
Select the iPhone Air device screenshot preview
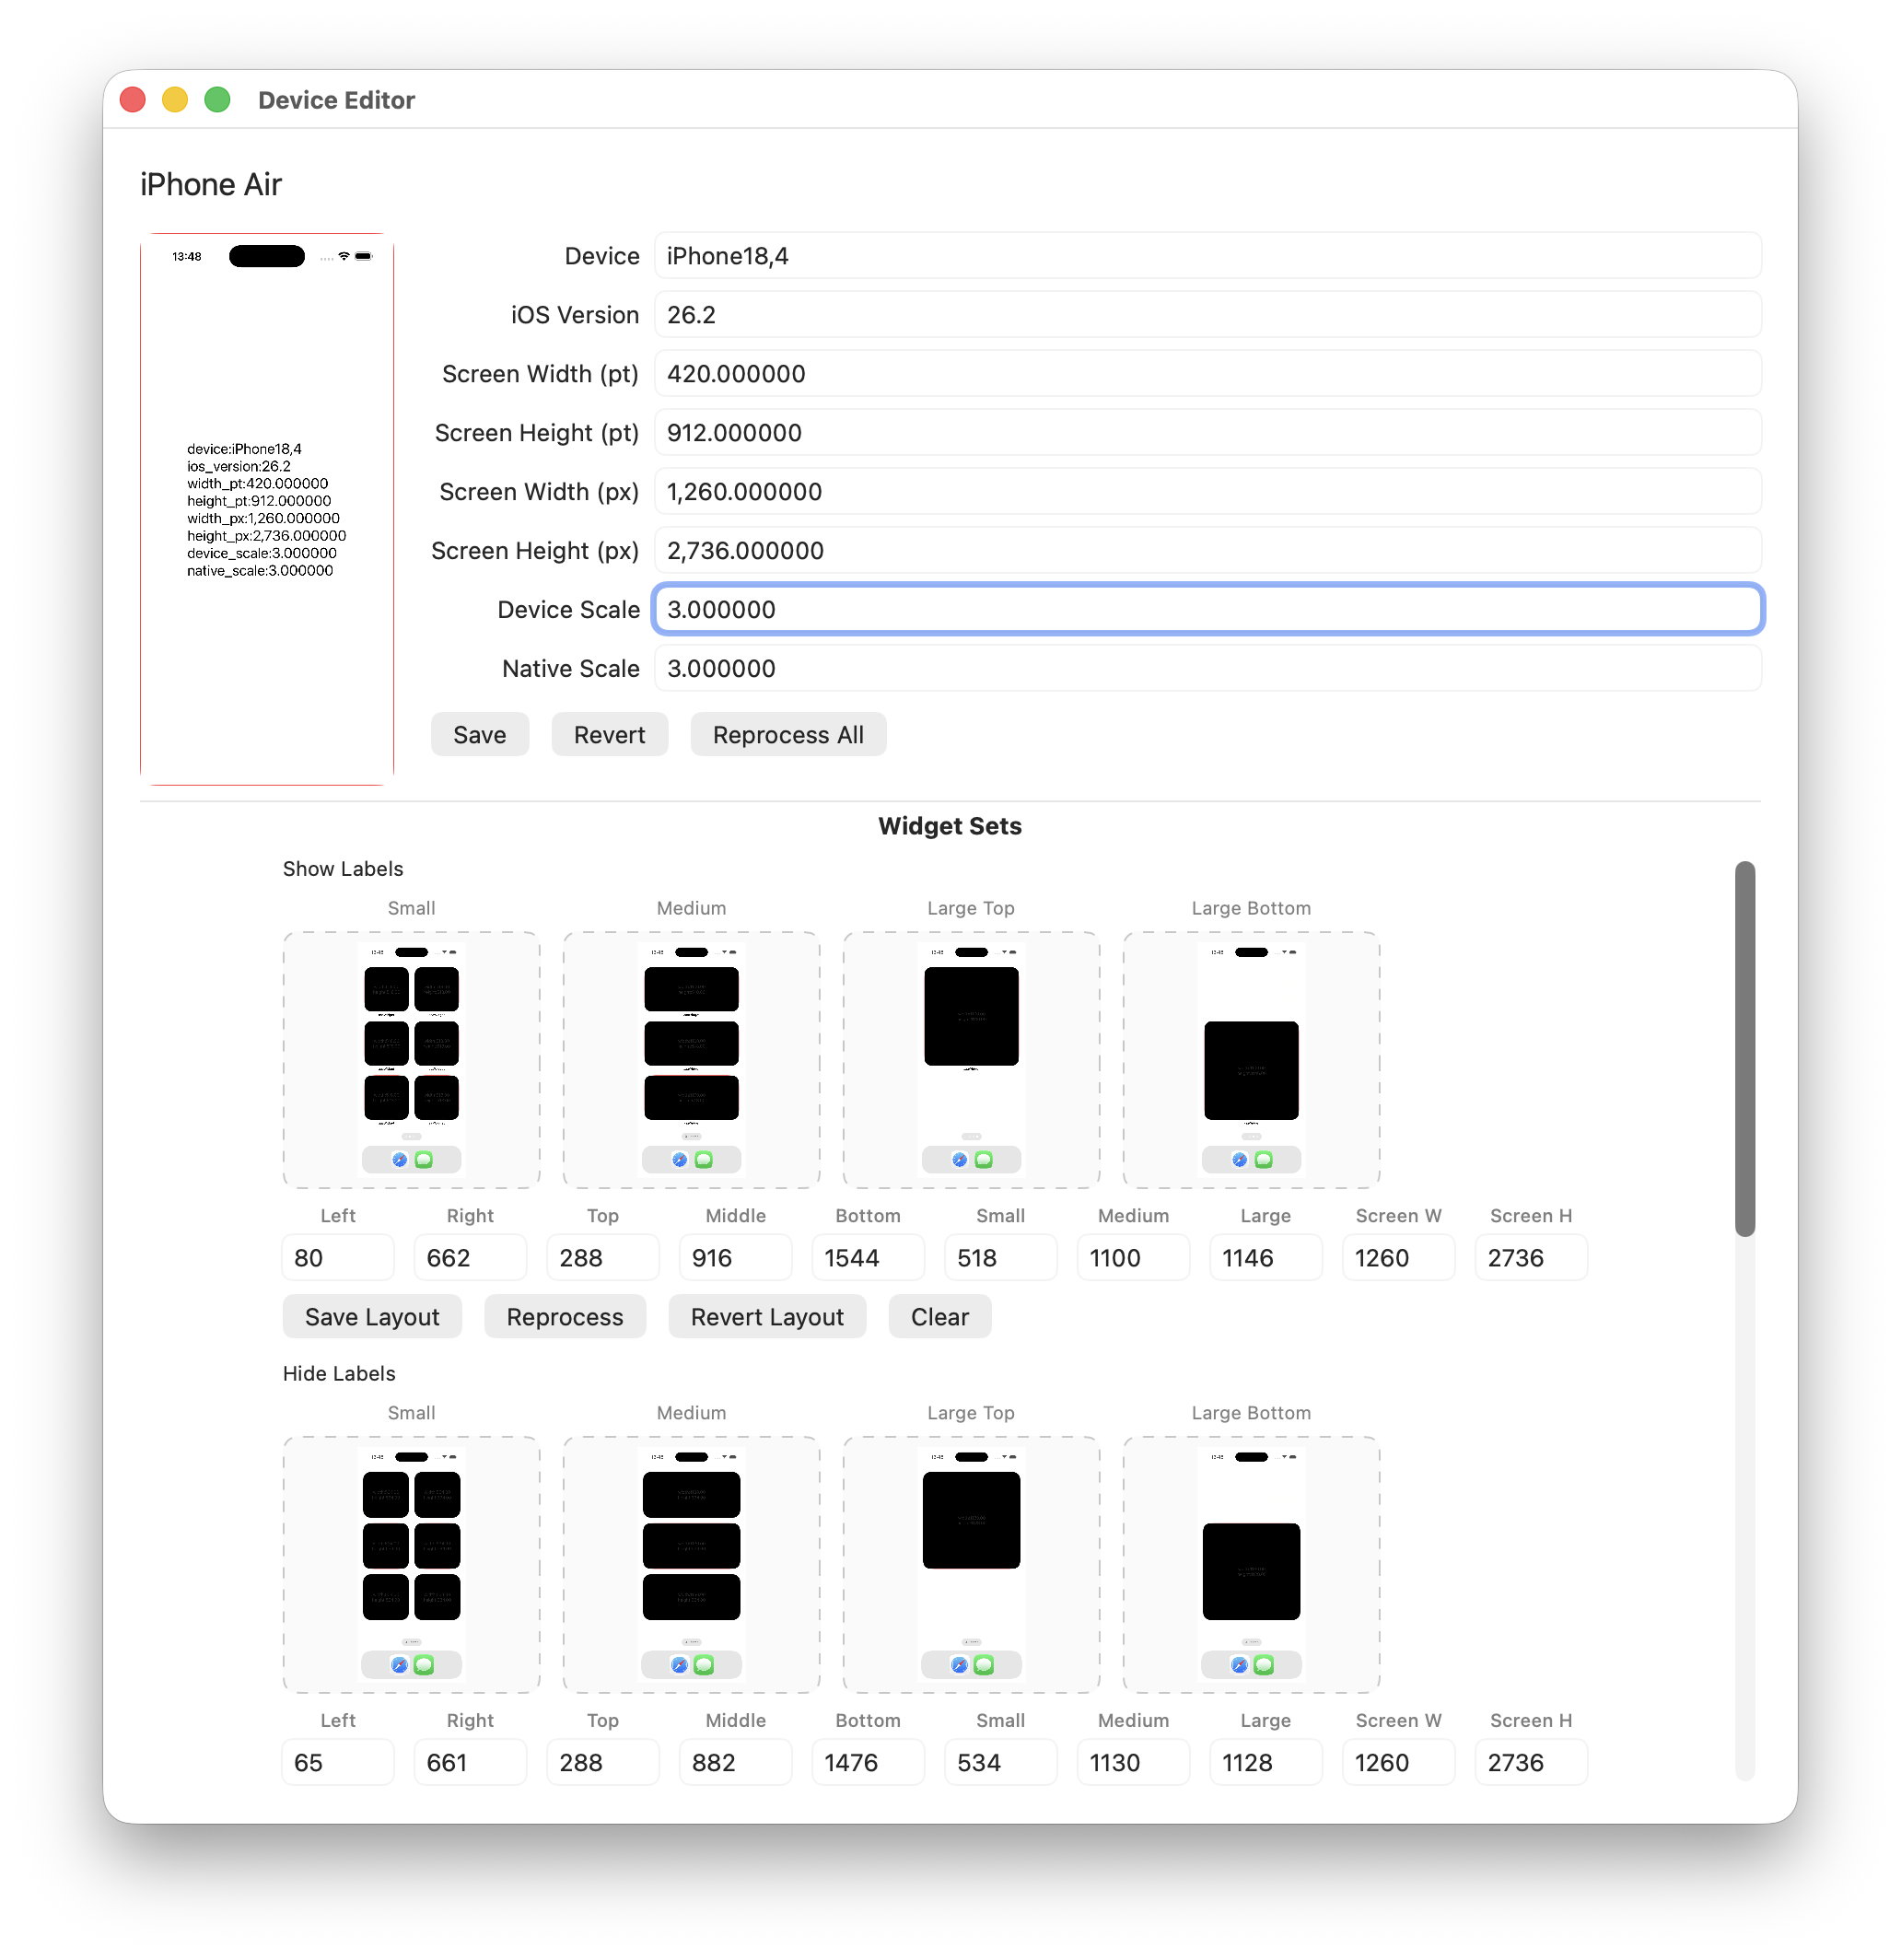[x=267, y=509]
